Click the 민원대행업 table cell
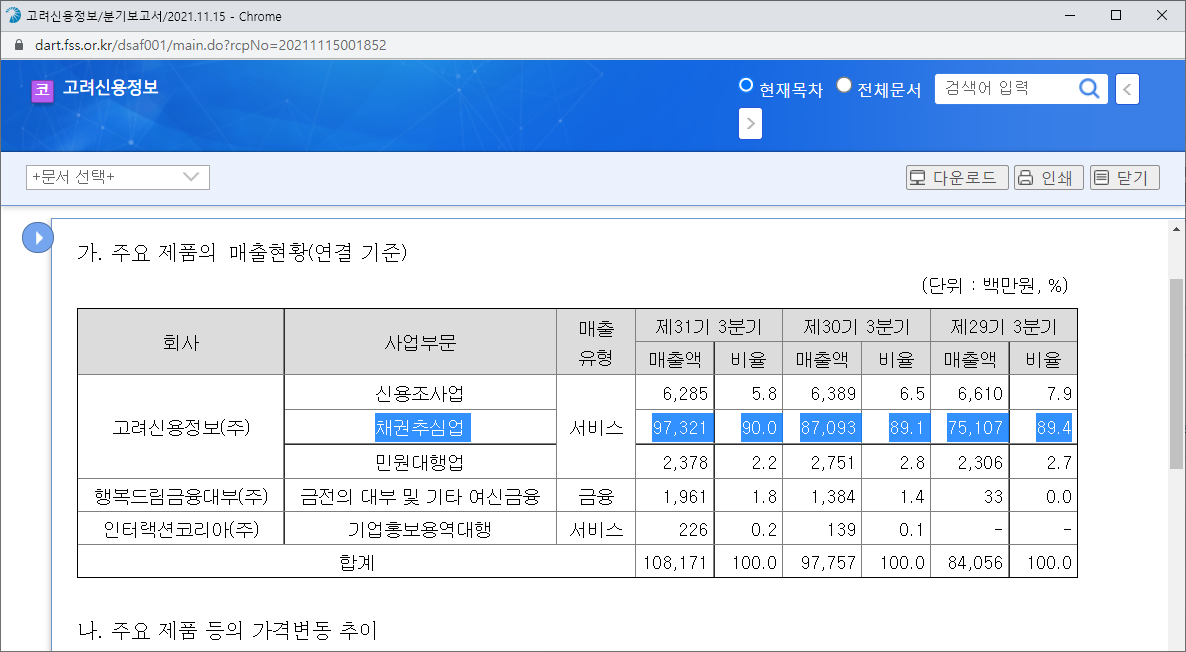Screen dimensions: 1186x652 (x=420, y=462)
